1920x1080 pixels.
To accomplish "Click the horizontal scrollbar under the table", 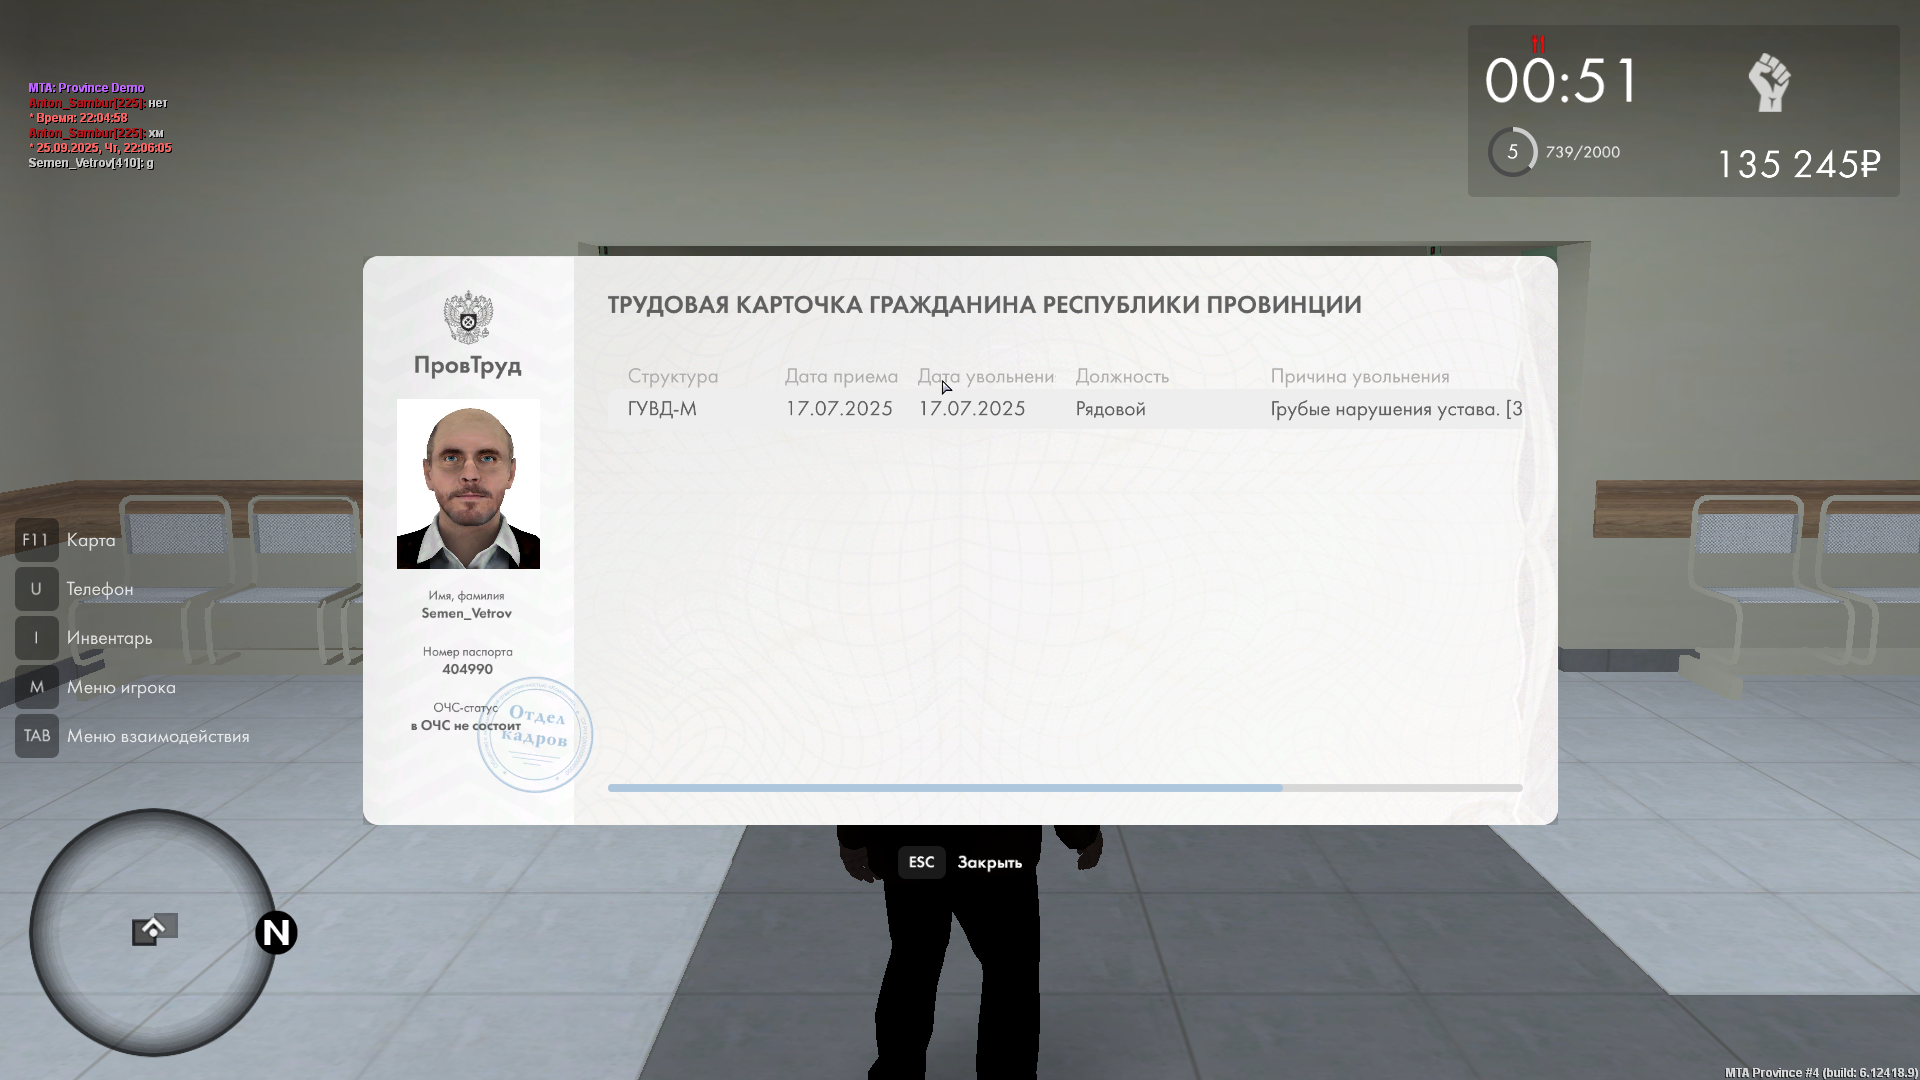I will click(x=944, y=788).
